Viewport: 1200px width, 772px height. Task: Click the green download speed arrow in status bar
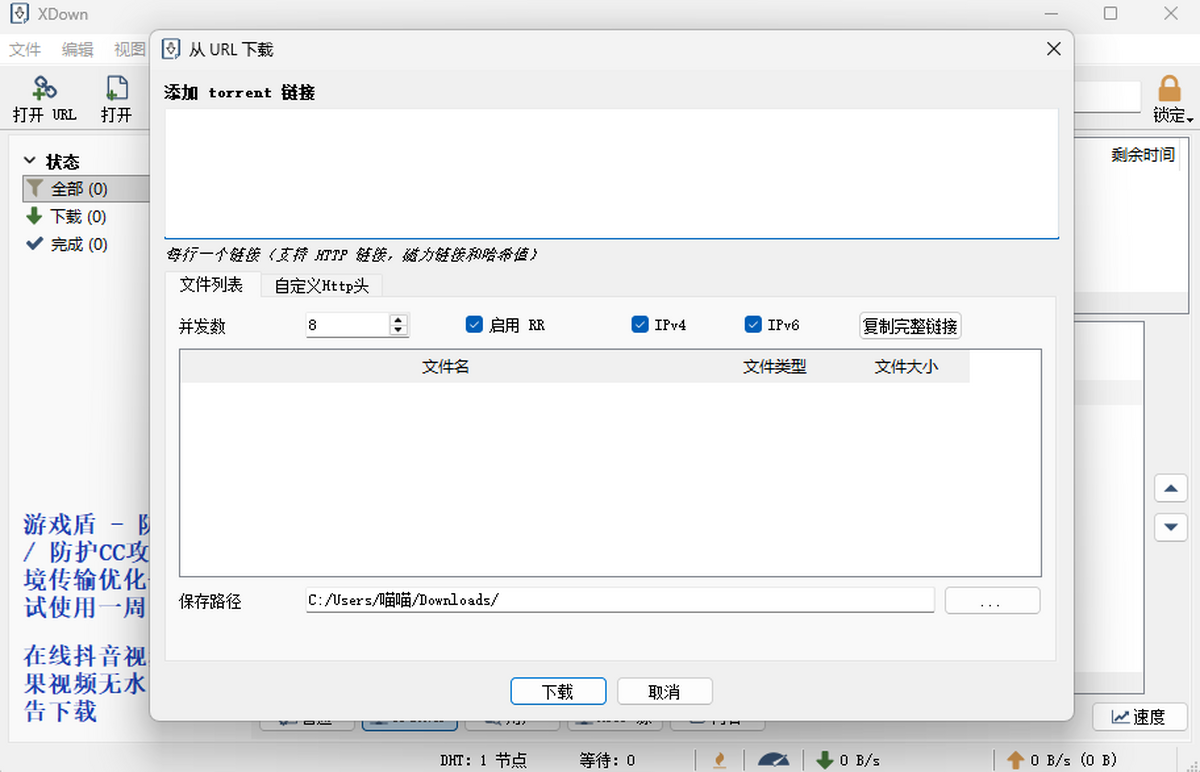(x=825, y=760)
